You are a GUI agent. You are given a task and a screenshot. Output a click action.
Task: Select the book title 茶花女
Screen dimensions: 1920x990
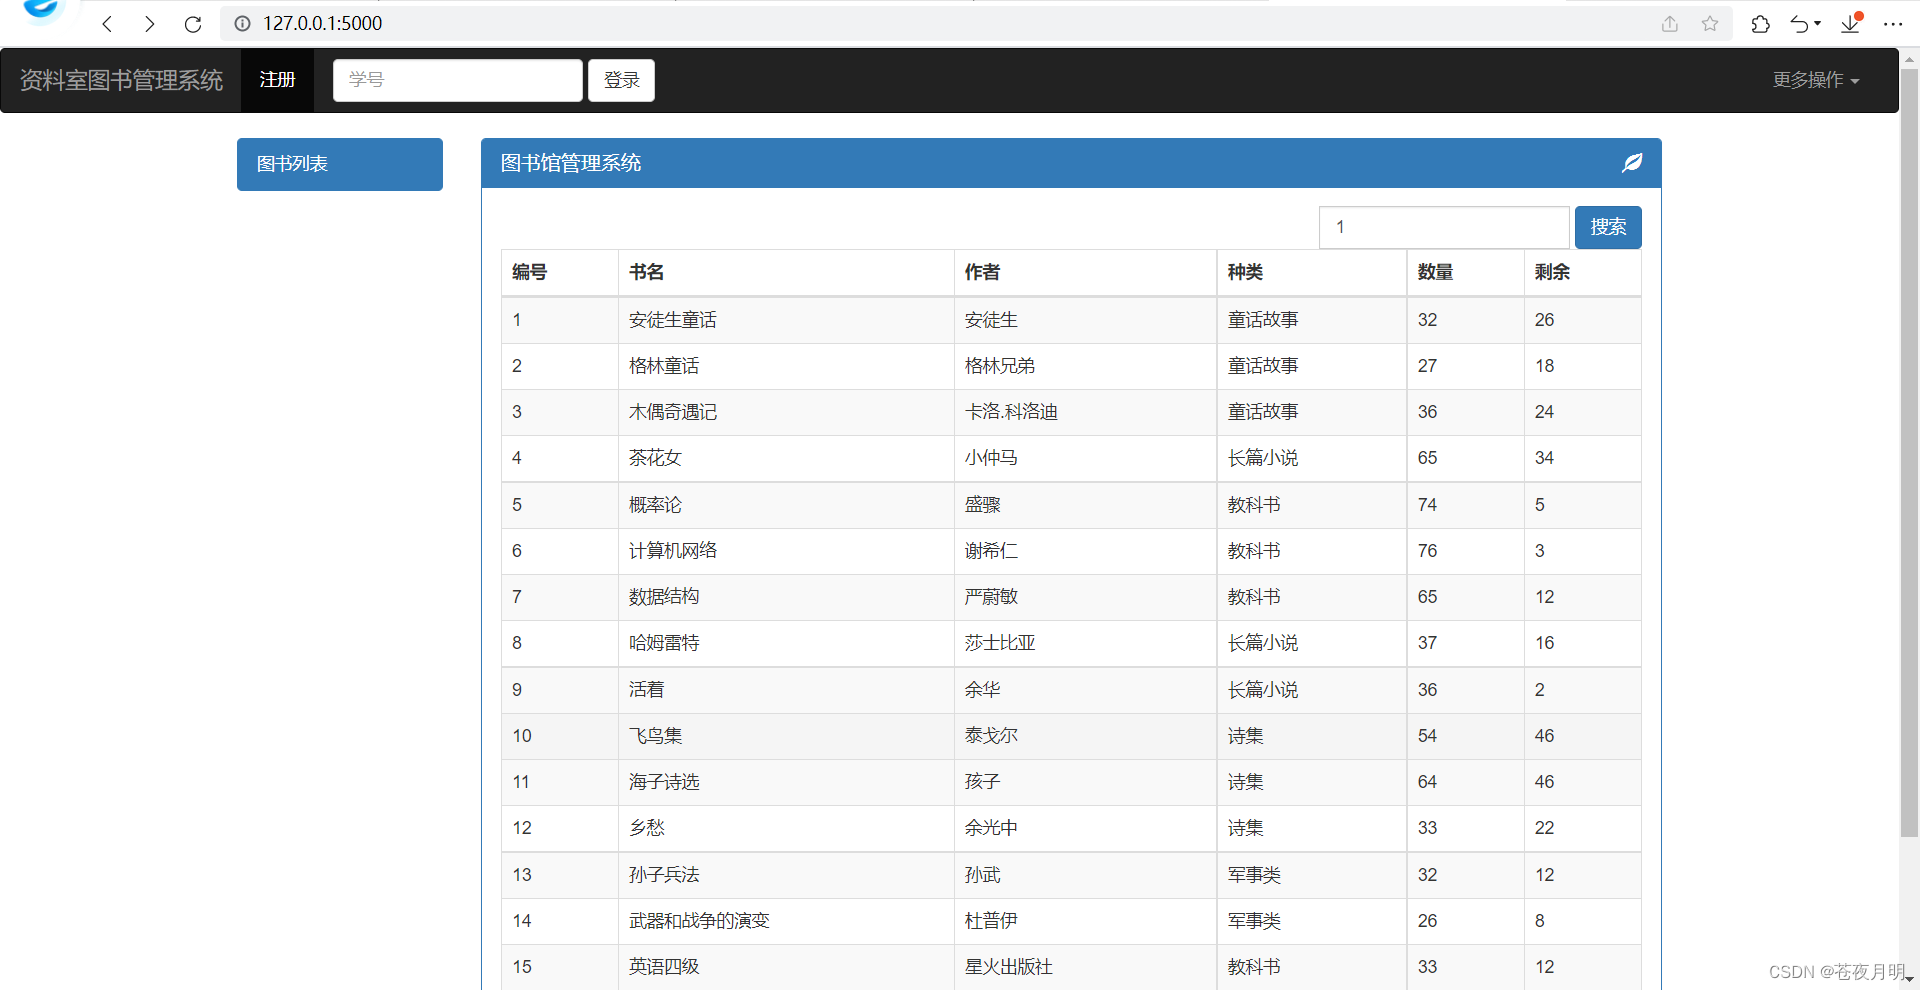655,458
